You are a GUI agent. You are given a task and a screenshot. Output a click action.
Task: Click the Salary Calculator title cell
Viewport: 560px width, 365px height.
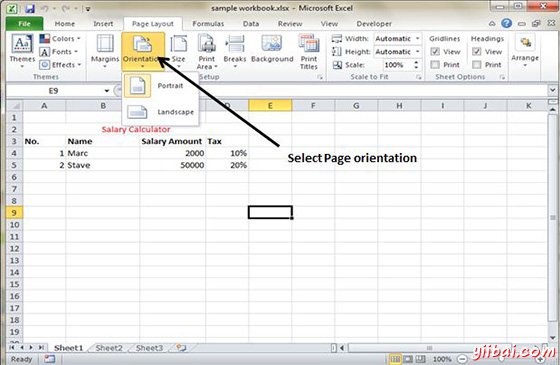point(136,129)
